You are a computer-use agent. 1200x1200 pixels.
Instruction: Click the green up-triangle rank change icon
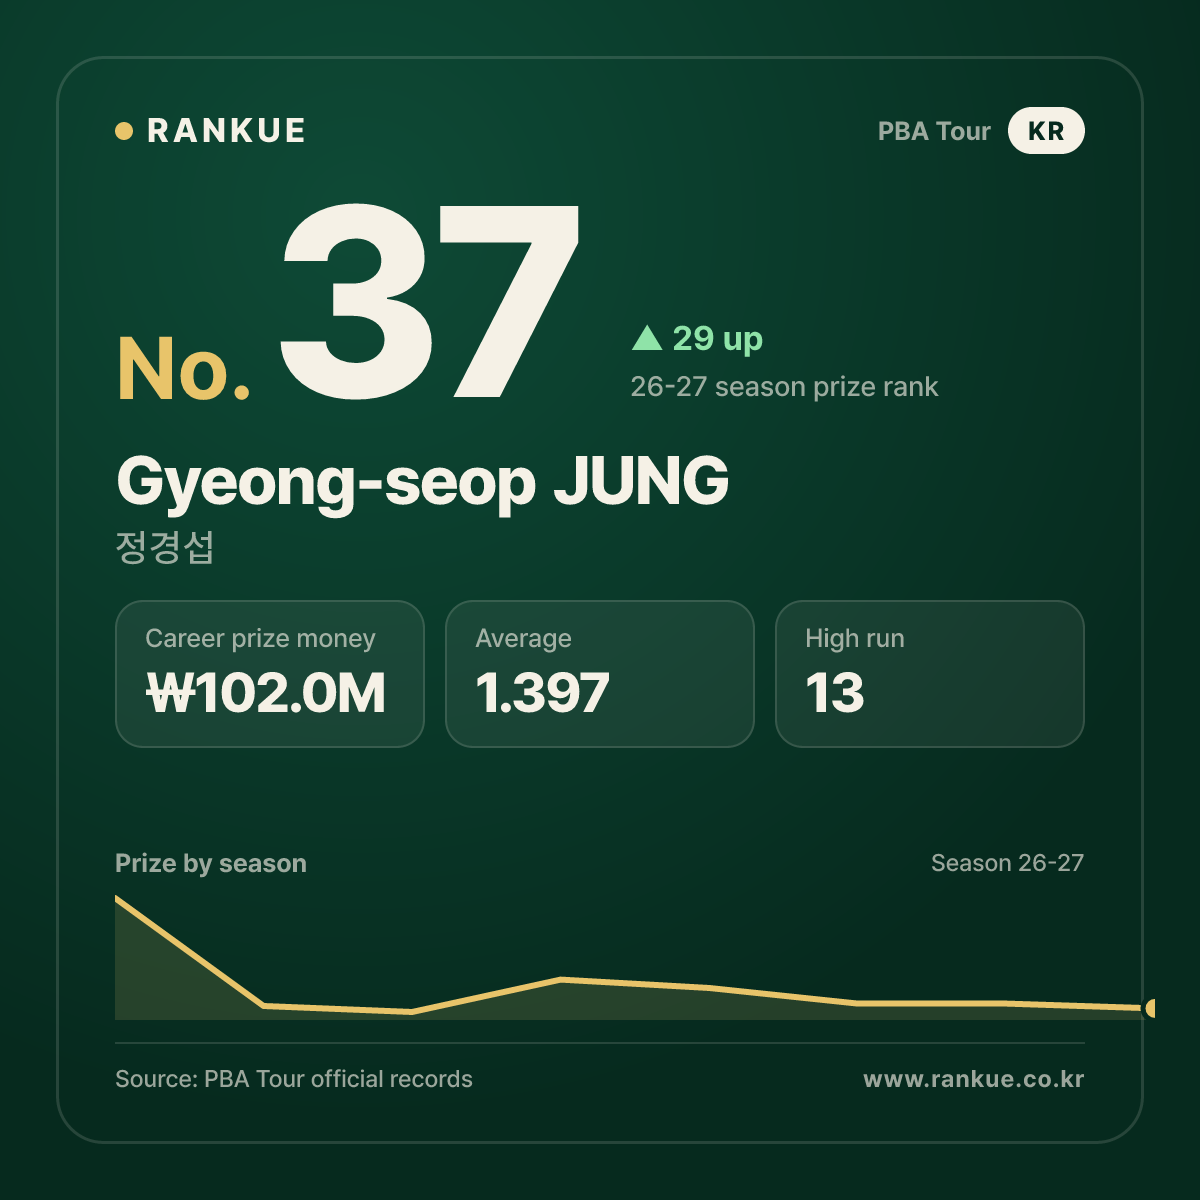pos(647,338)
